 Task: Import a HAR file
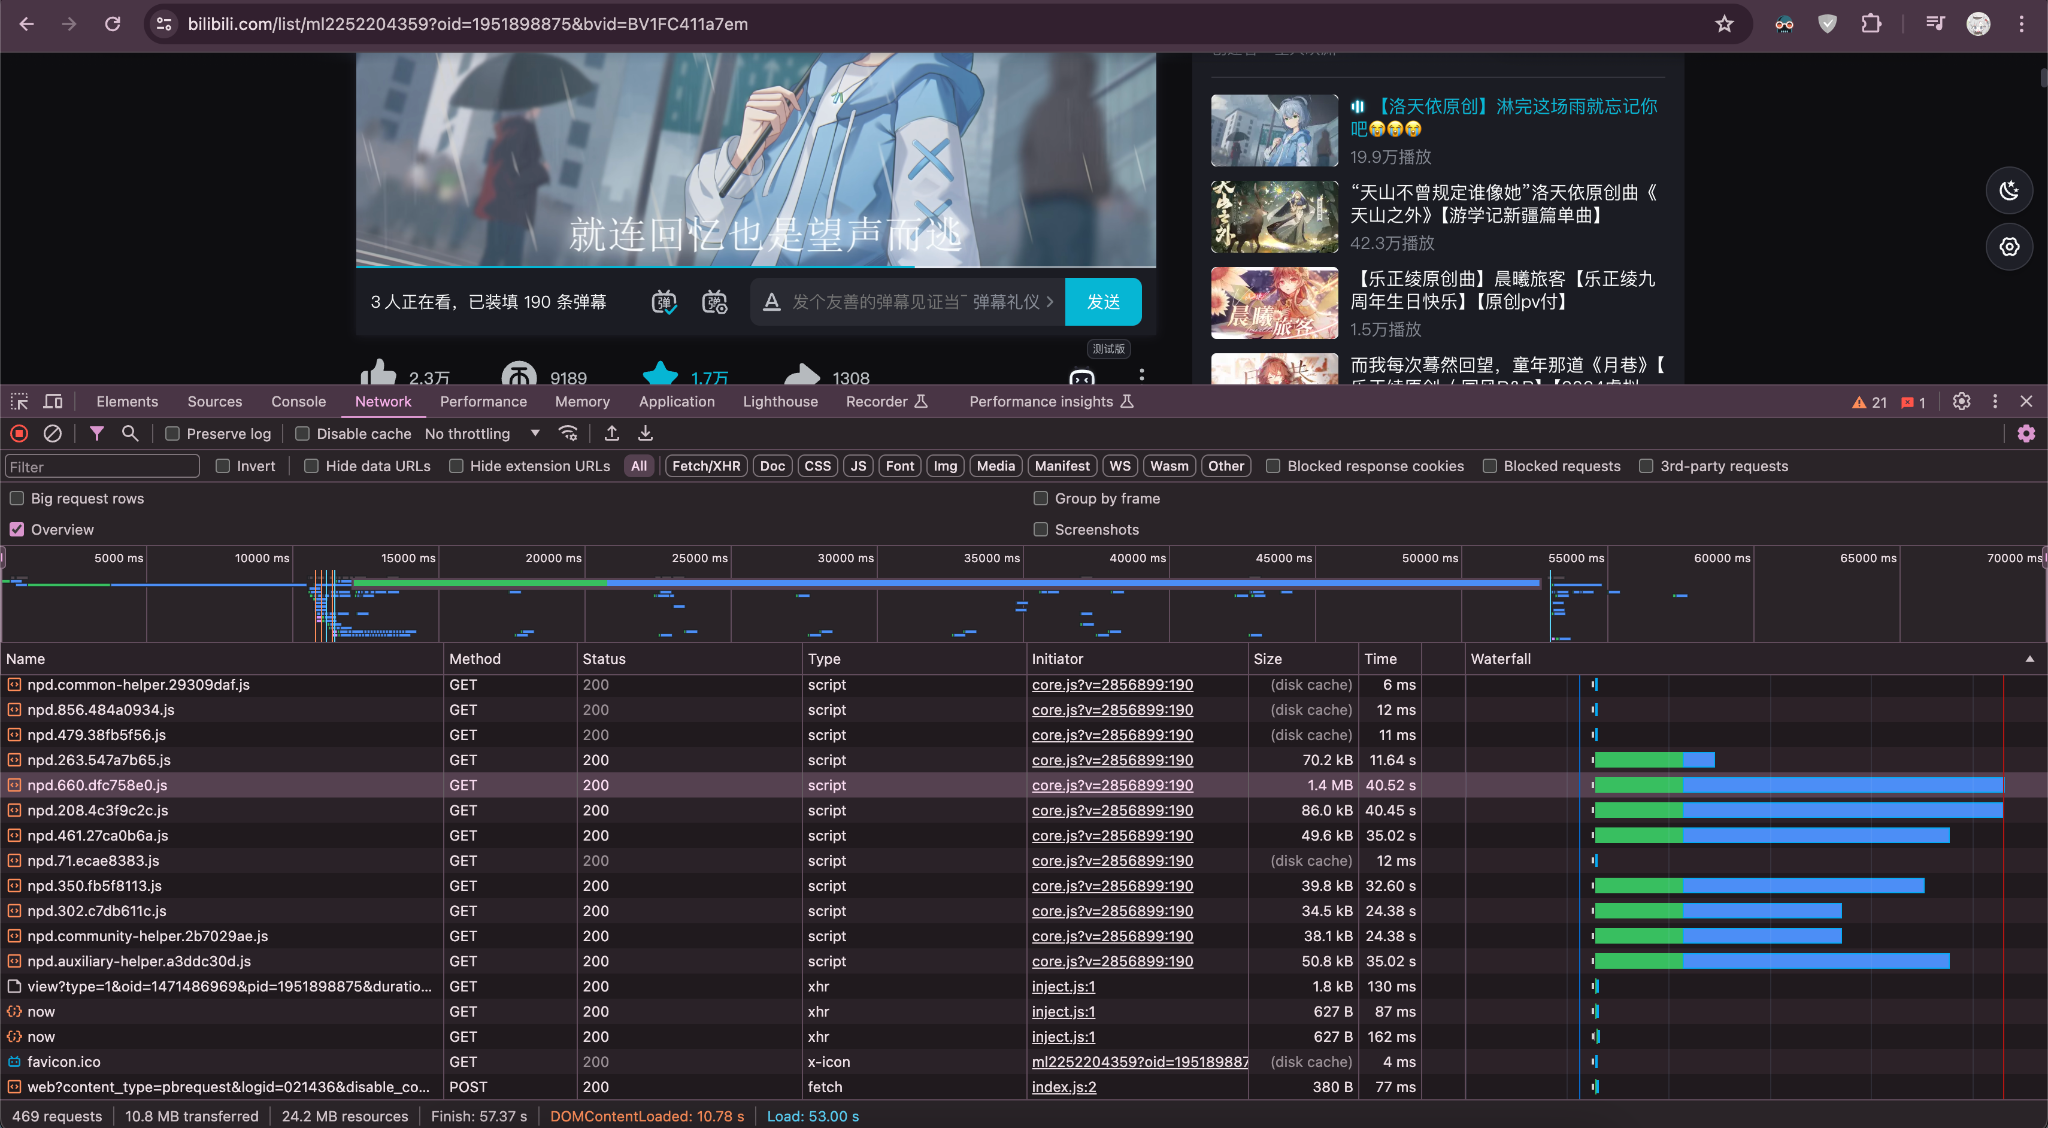pos(611,433)
